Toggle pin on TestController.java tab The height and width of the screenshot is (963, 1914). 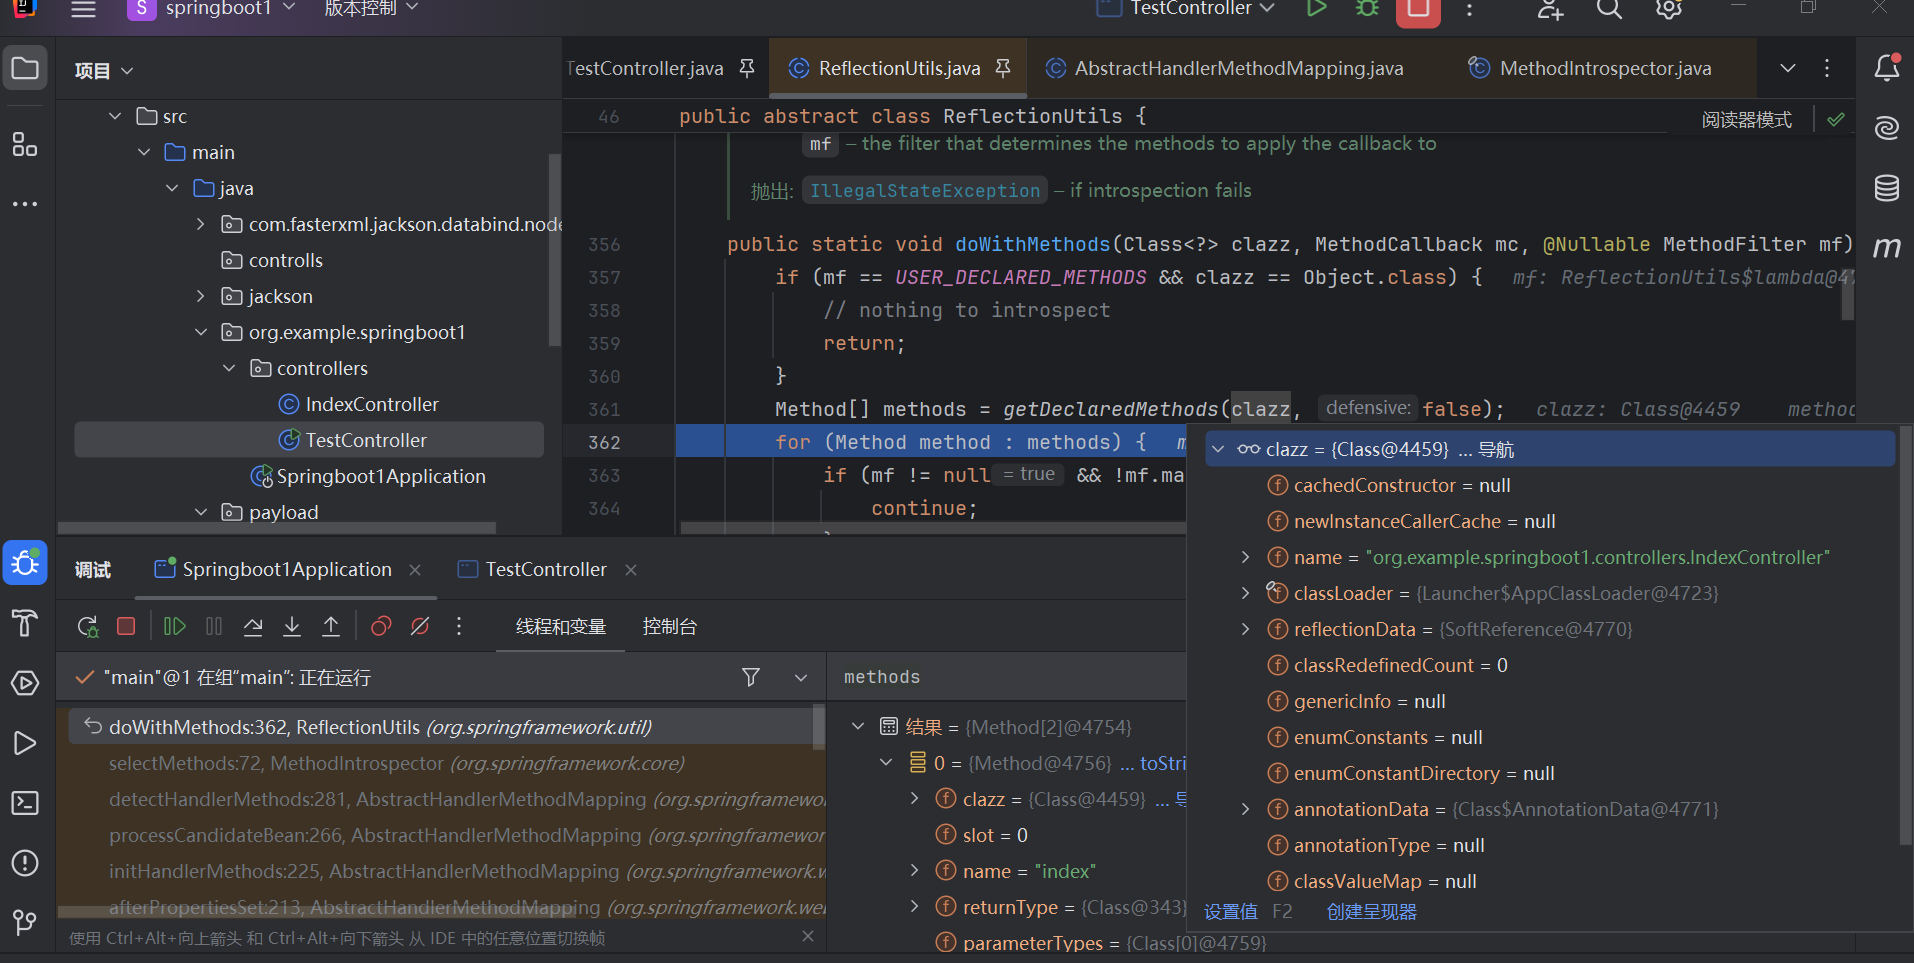(x=747, y=68)
